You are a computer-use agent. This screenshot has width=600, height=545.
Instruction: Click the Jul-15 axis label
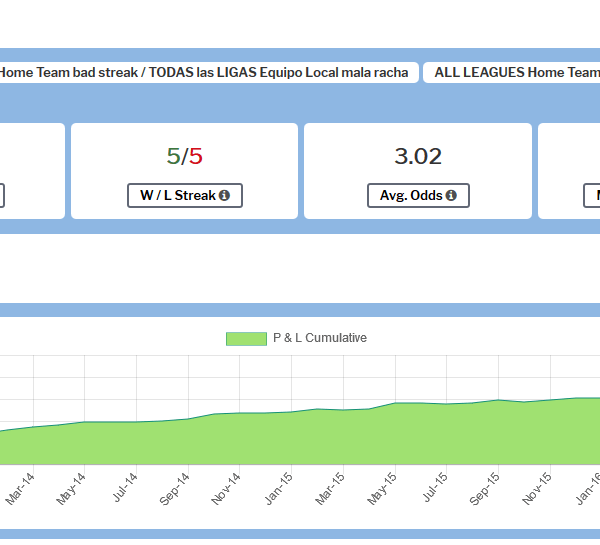click(435, 487)
